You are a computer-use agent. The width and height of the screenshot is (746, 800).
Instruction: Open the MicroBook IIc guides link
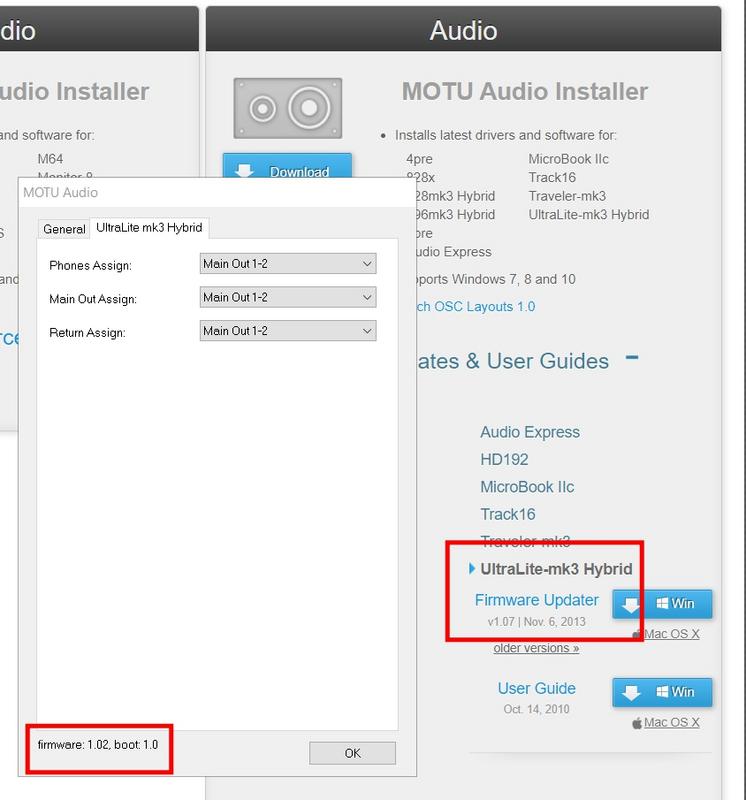click(527, 487)
